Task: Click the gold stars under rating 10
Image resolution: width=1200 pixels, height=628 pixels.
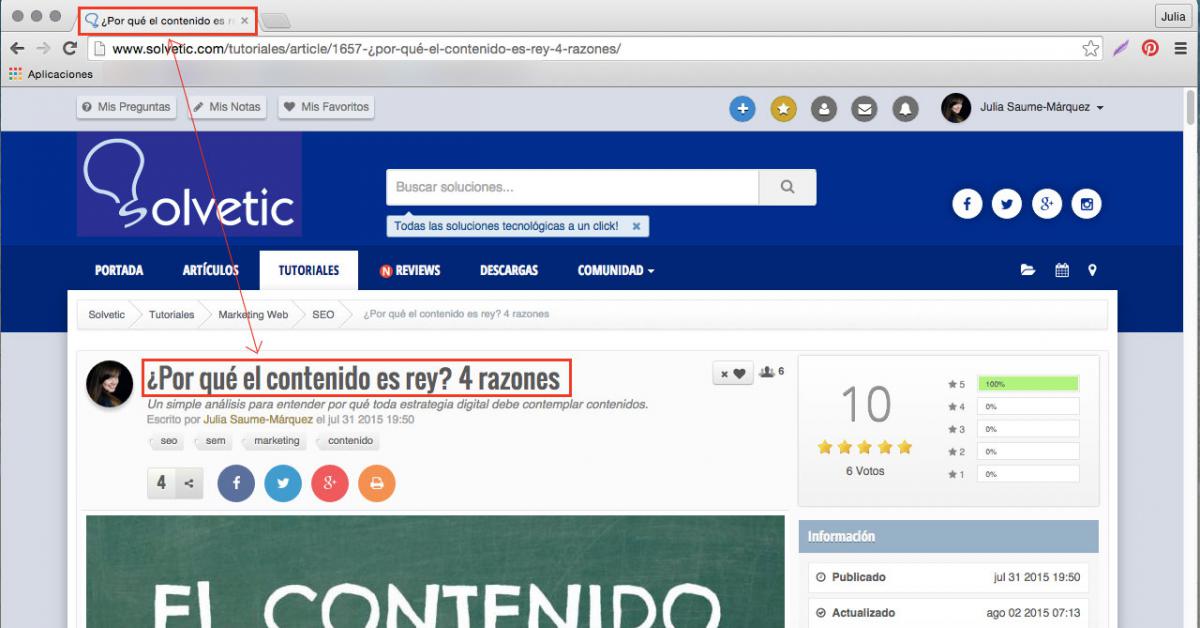Action: [865, 447]
